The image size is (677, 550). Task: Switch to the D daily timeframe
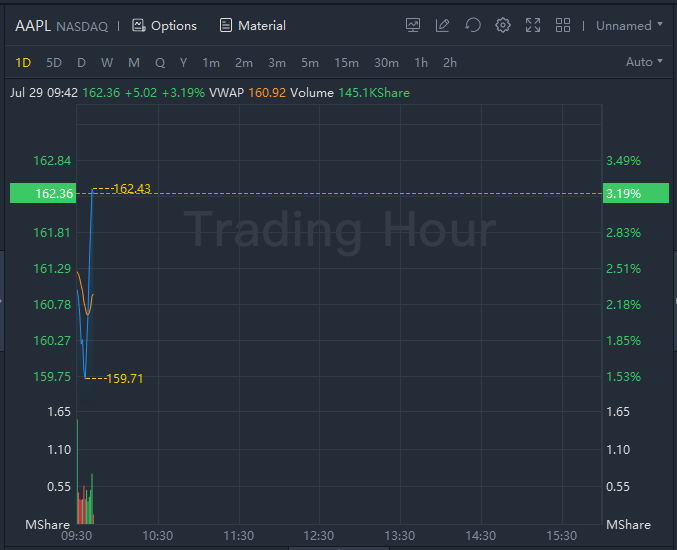pyautogui.click(x=81, y=63)
